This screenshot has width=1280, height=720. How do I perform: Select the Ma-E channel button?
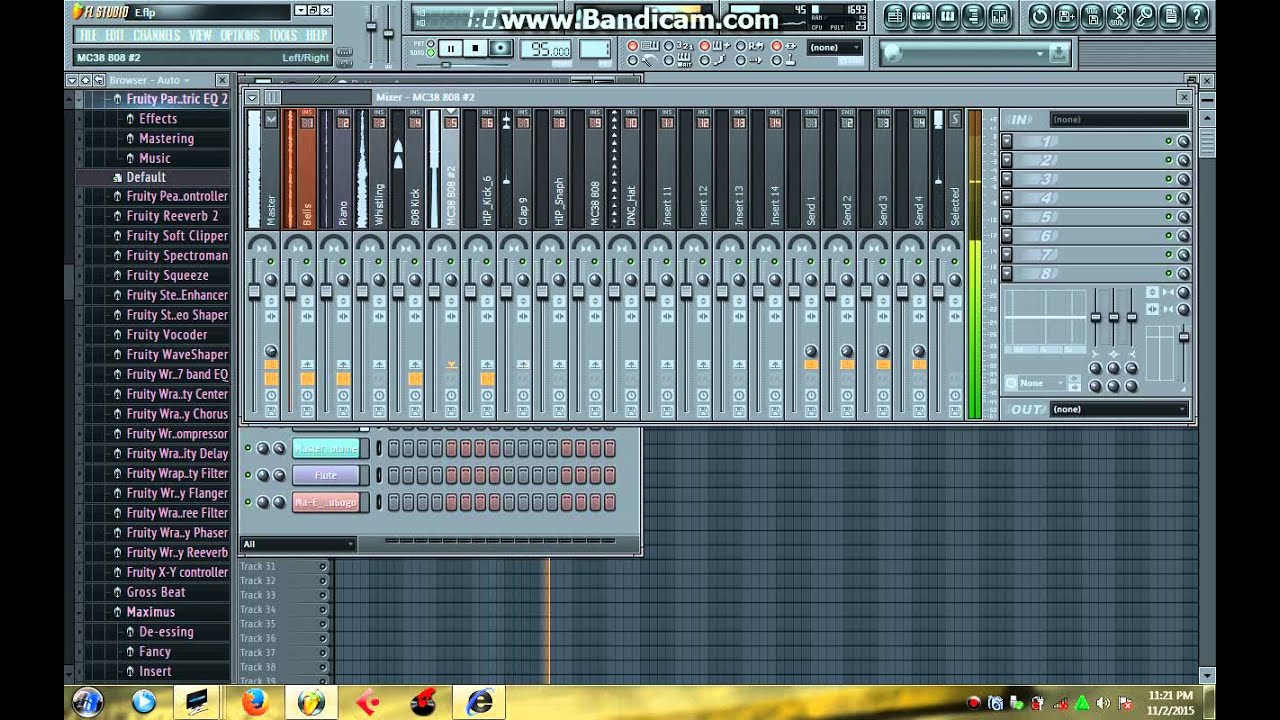[x=326, y=502]
